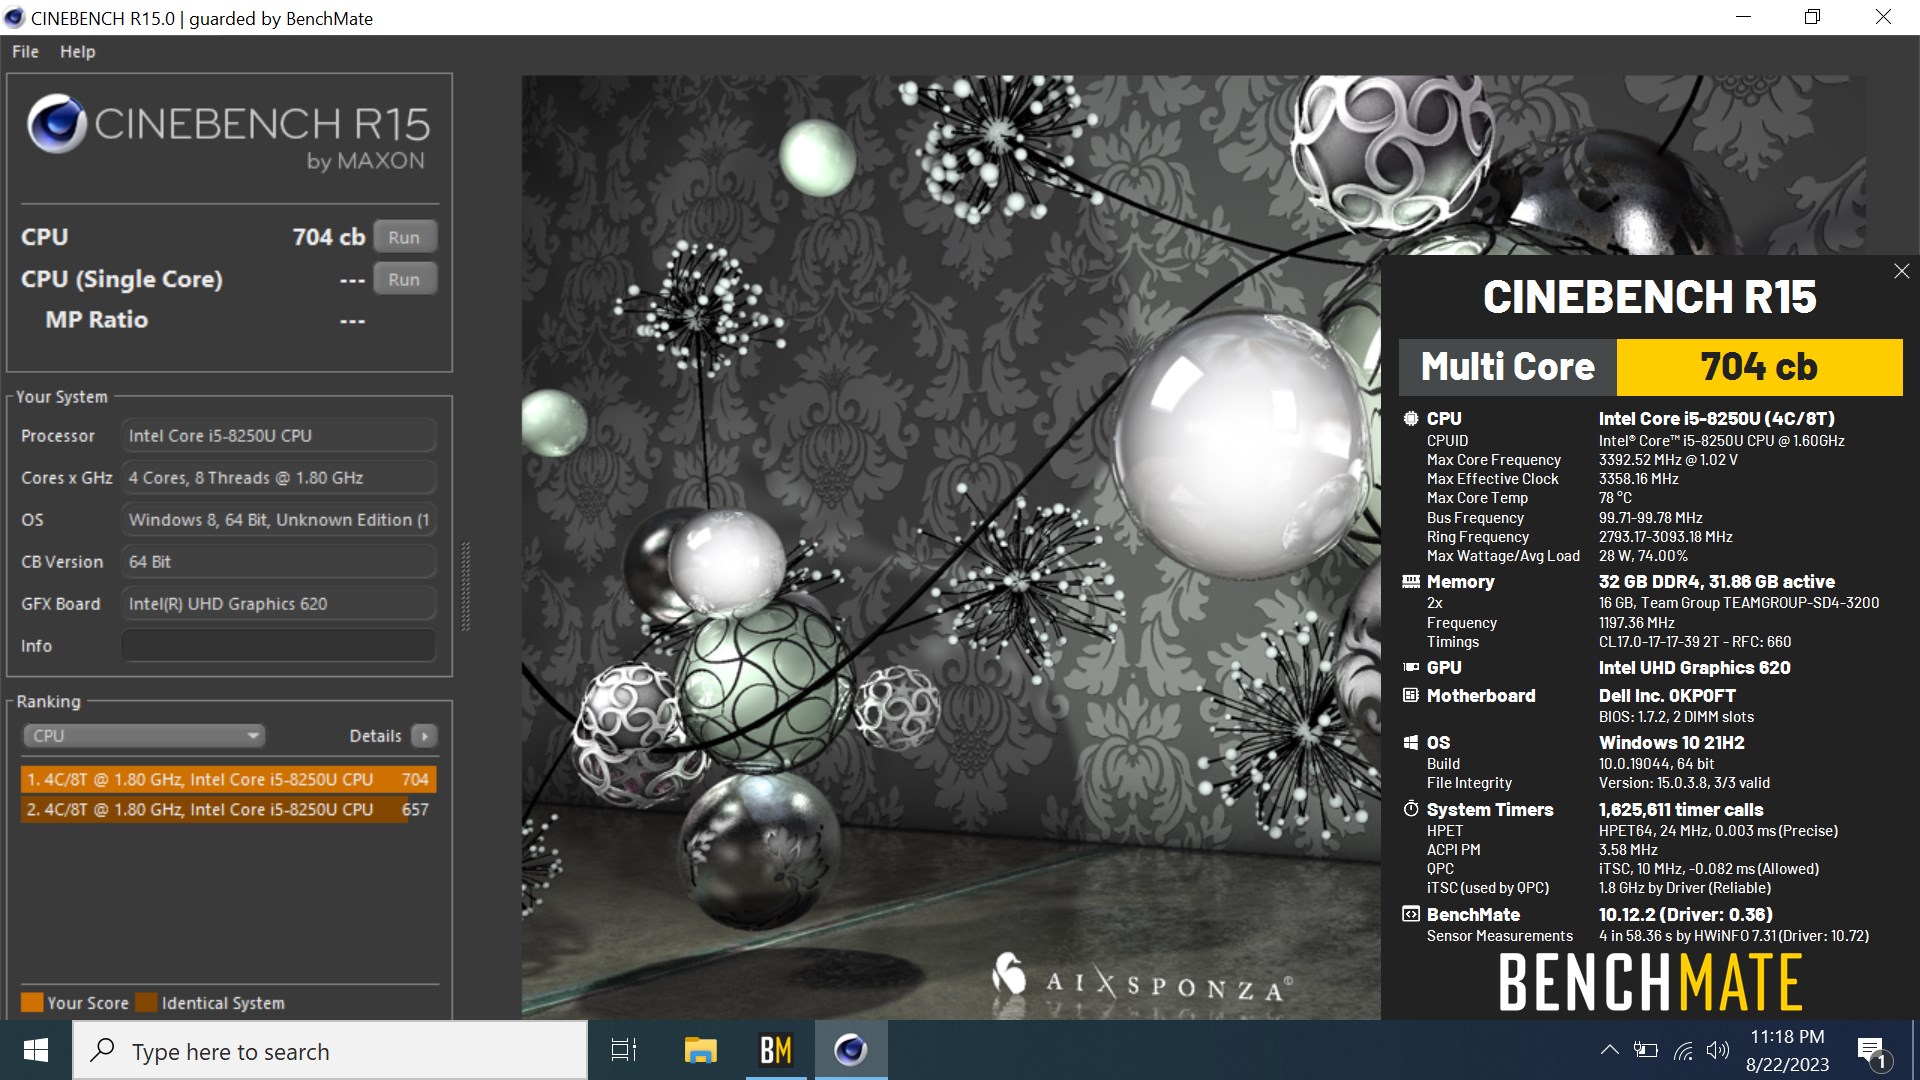
Task: Open File Explorer from the taskbar
Action: click(x=700, y=1050)
